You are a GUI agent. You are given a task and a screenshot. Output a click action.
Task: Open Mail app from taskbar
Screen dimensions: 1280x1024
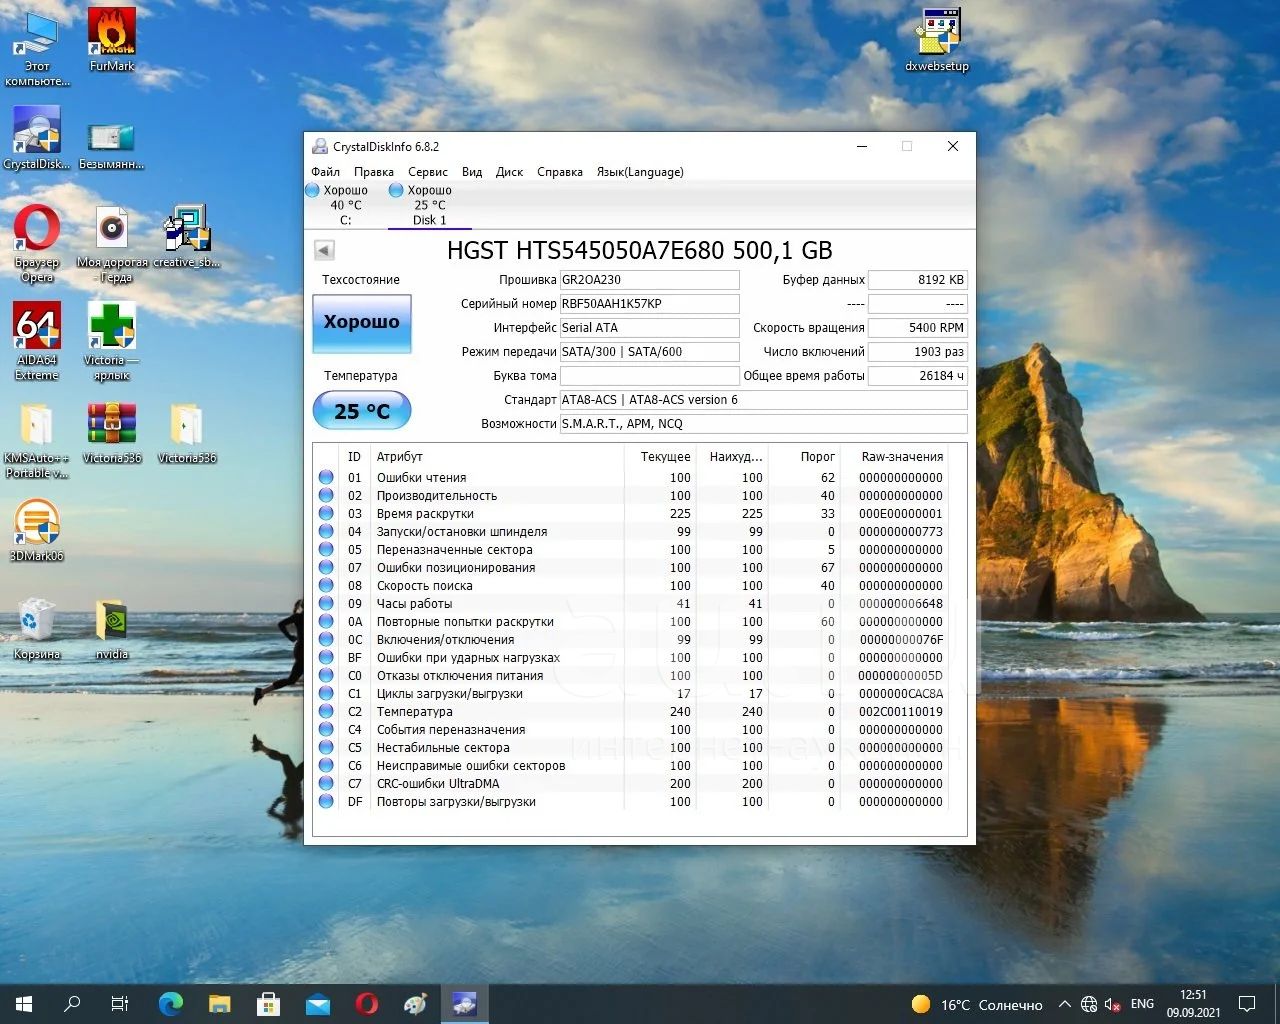click(317, 1003)
